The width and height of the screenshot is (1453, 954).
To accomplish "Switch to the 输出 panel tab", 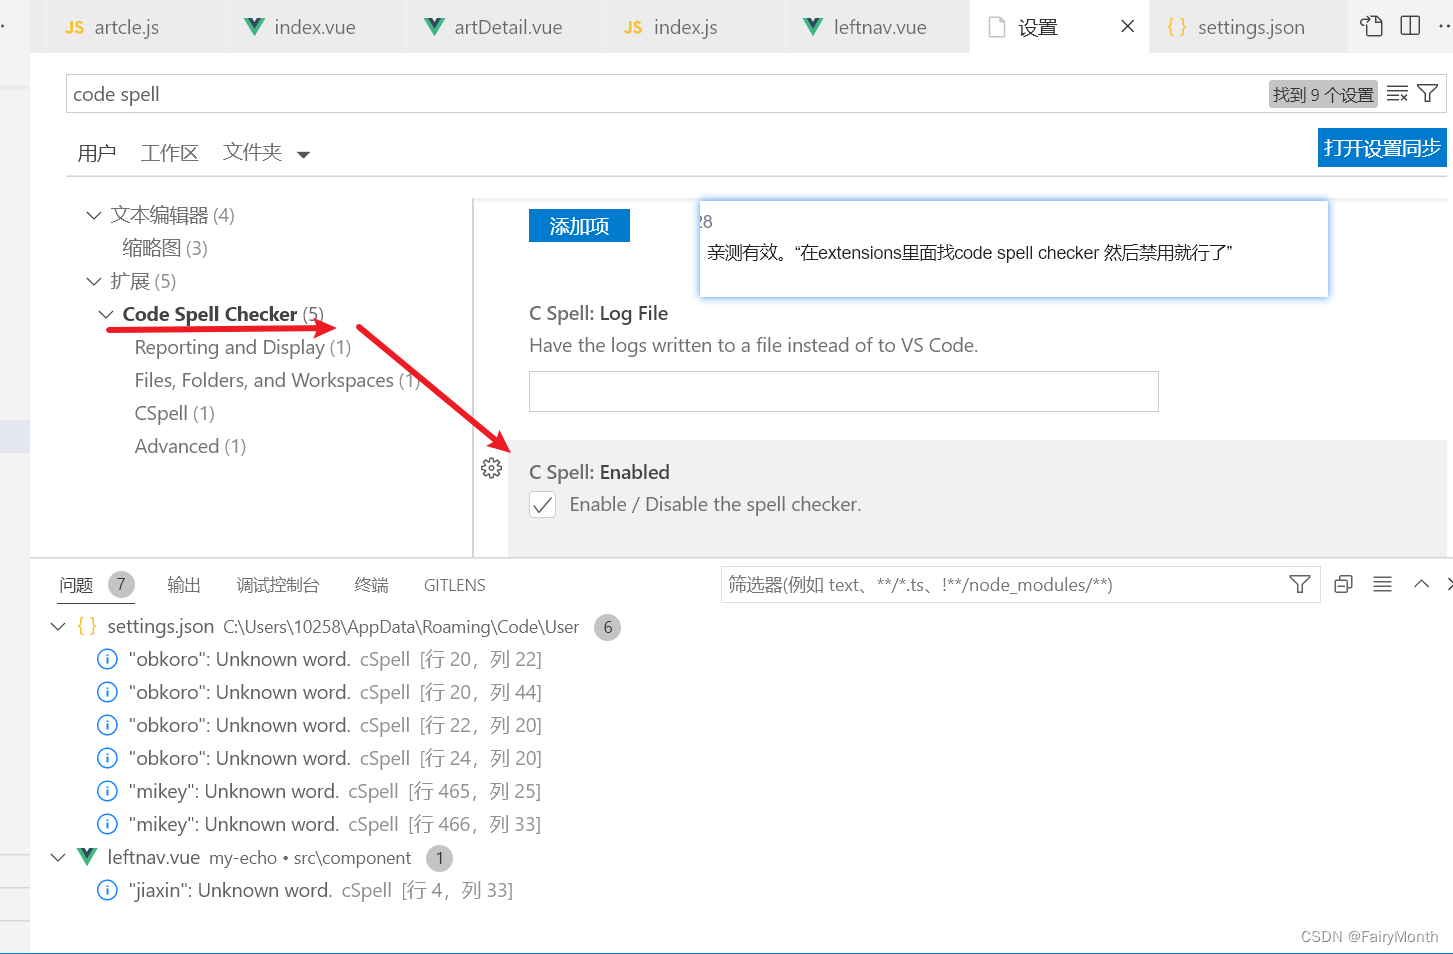I will tap(184, 585).
